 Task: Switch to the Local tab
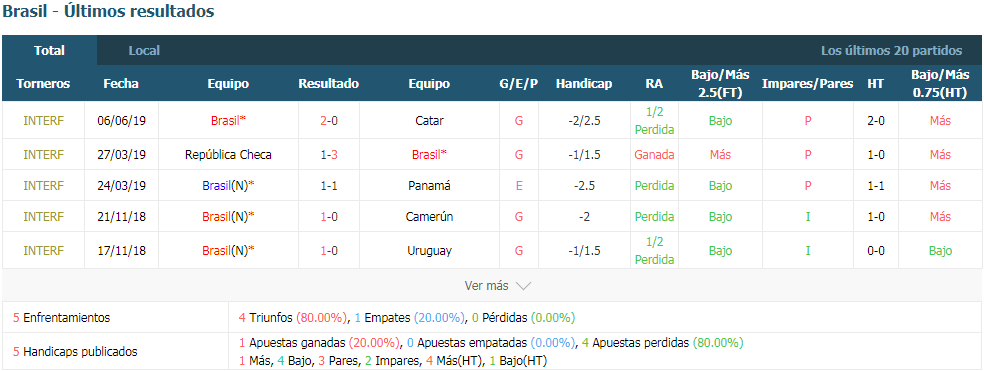(144, 51)
